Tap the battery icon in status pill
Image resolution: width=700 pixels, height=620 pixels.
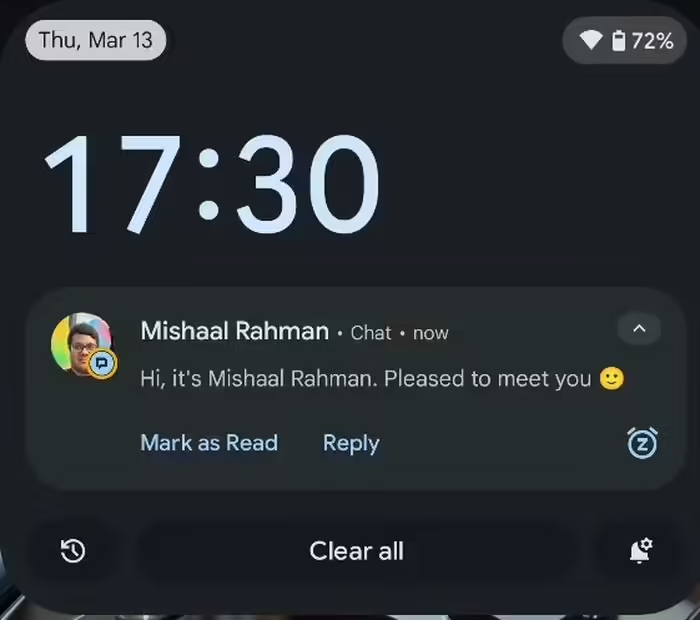point(618,41)
